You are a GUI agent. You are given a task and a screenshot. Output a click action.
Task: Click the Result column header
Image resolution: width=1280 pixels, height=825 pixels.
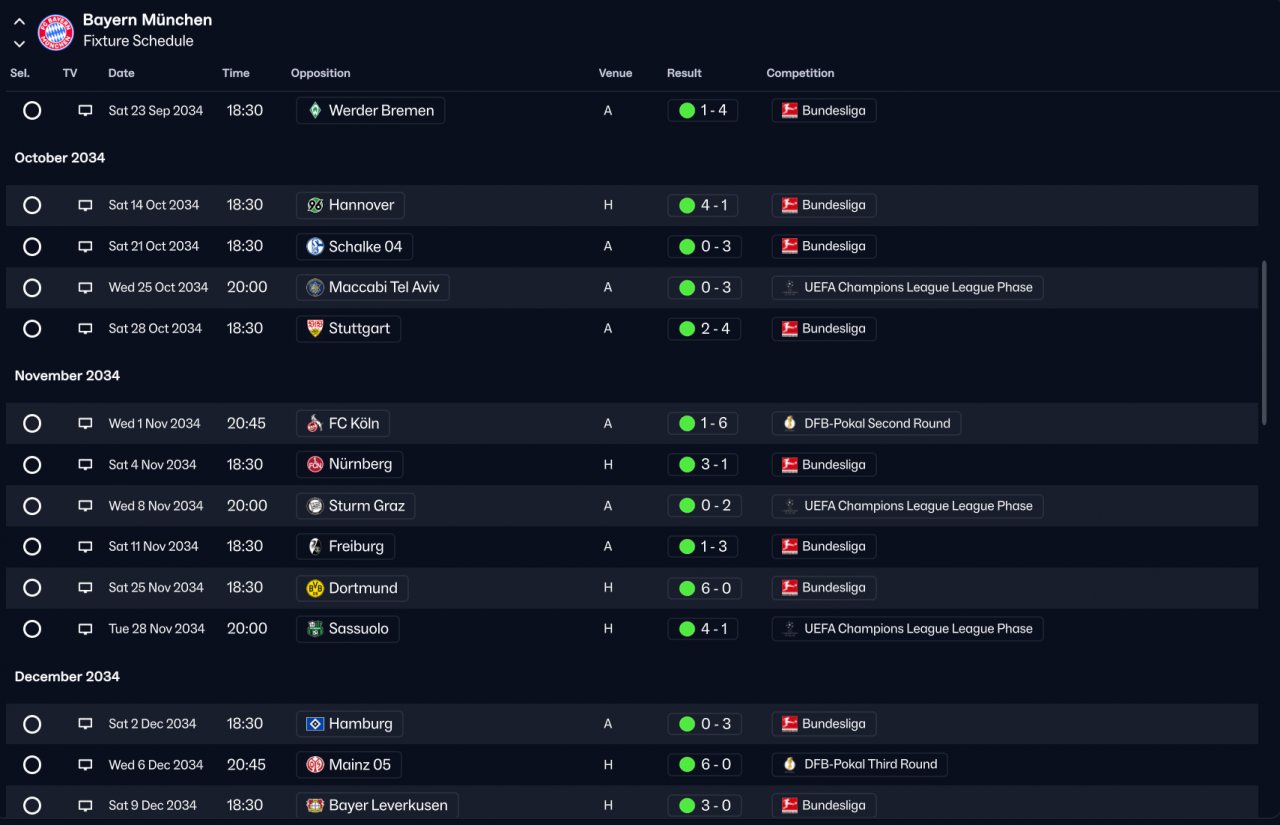point(684,73)
